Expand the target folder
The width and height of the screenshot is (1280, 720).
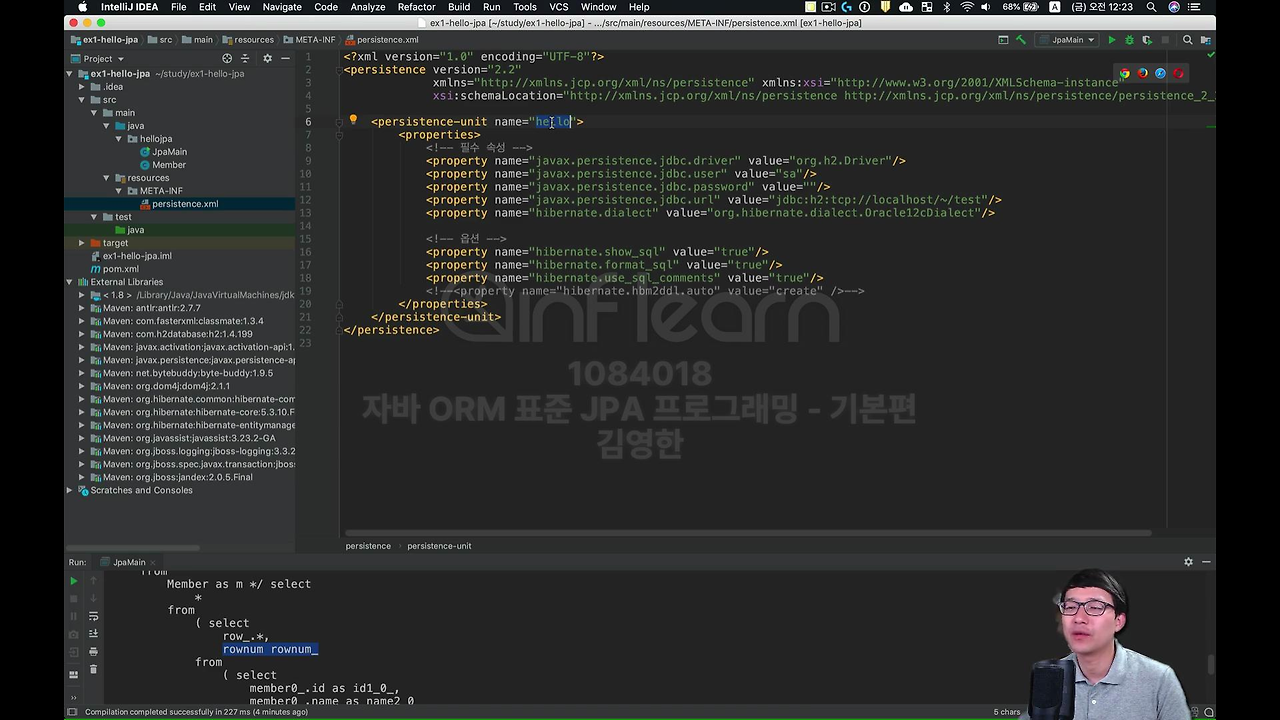point(82,243)
